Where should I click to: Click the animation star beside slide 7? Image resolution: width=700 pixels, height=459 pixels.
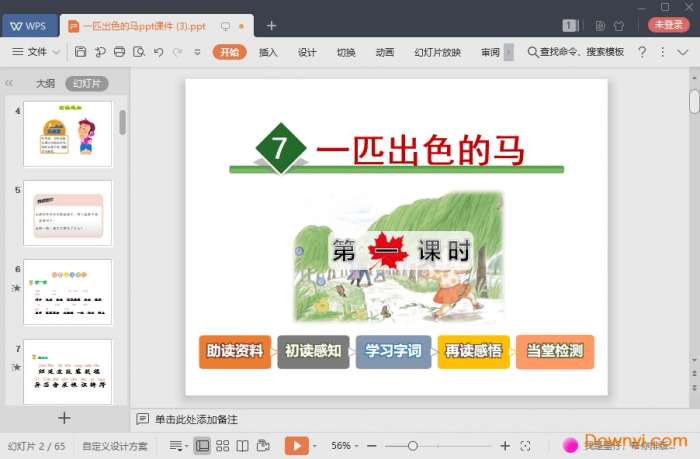(17, 367)
